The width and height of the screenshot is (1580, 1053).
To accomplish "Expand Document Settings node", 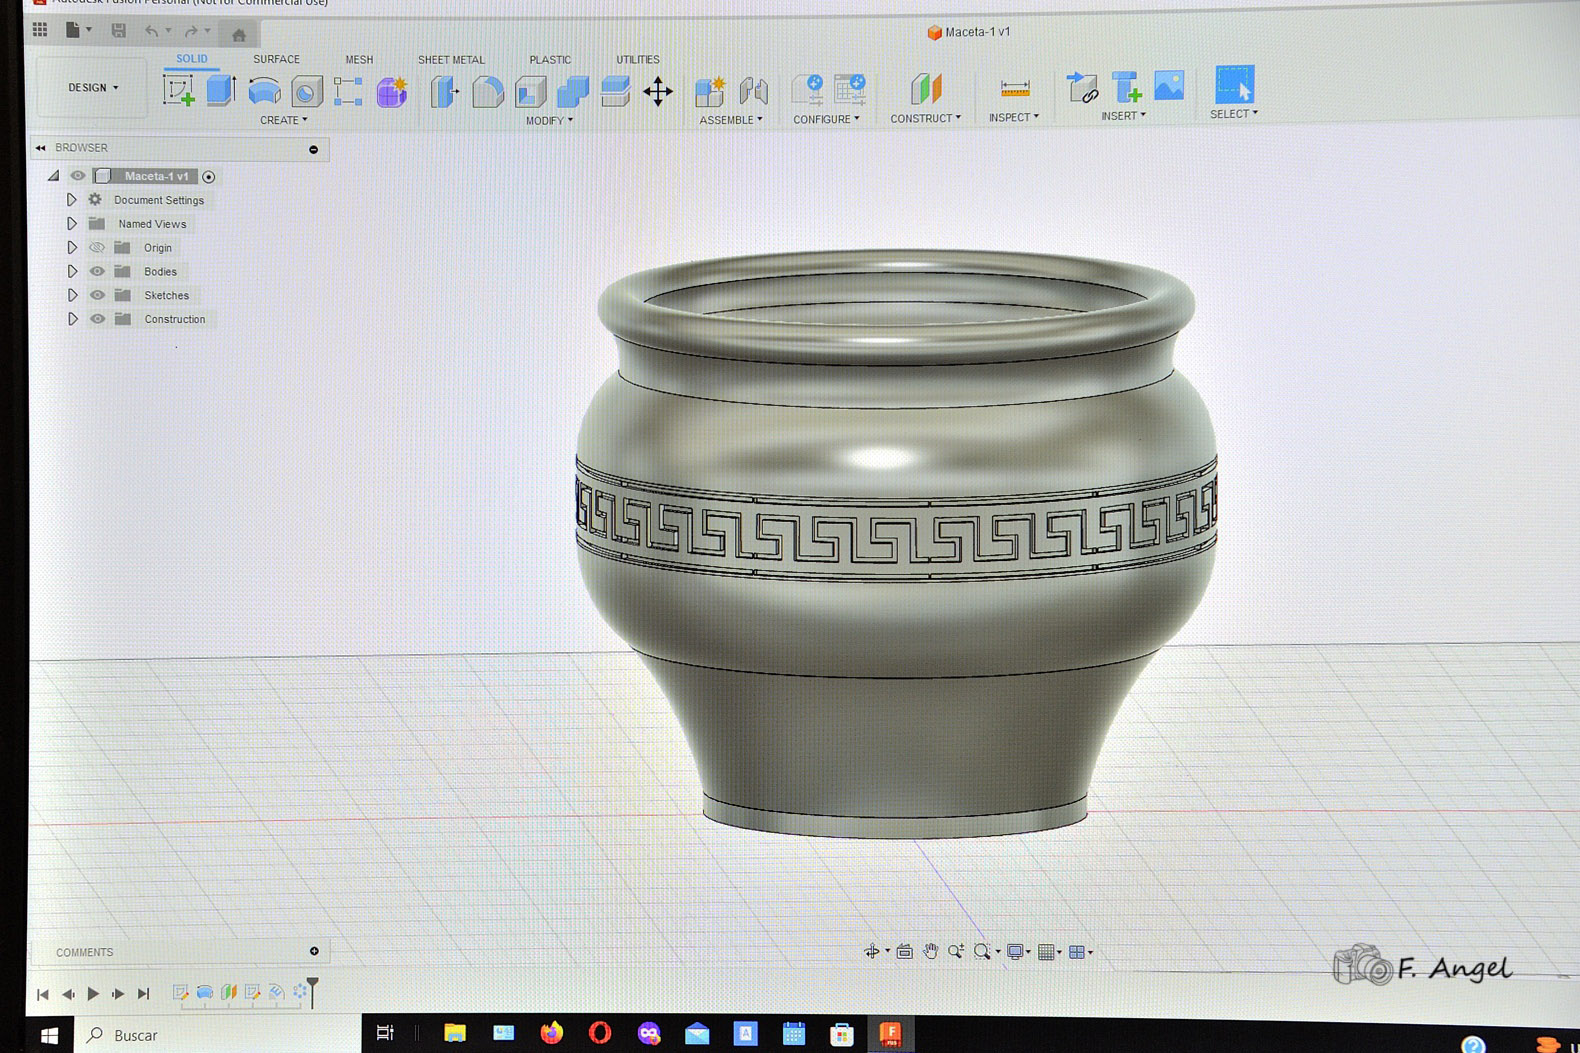I will point(72,200).
